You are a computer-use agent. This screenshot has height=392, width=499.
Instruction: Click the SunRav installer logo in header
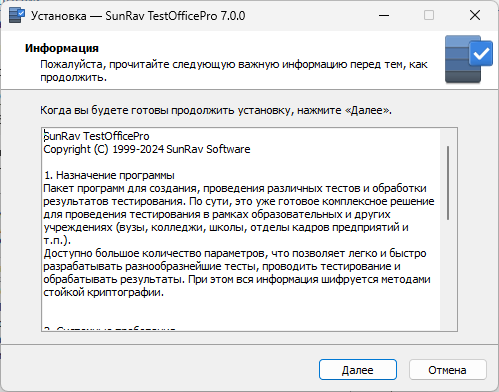pyautogui.click(x=469, y=59)
